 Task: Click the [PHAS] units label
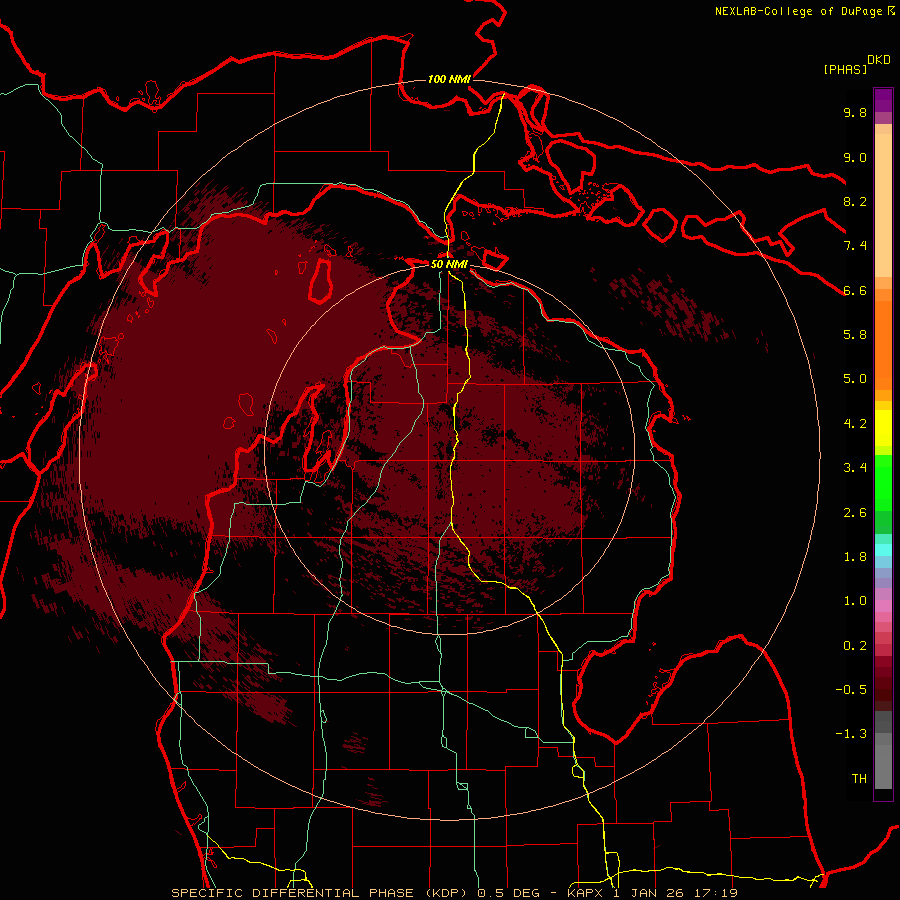(845, 70)
